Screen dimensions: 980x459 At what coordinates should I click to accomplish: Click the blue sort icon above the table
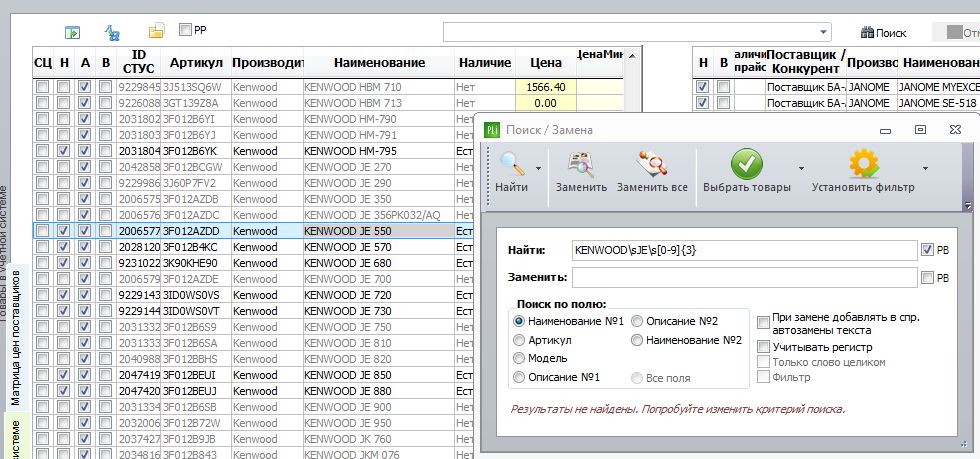pyautogui.click(x=112, y=32)
